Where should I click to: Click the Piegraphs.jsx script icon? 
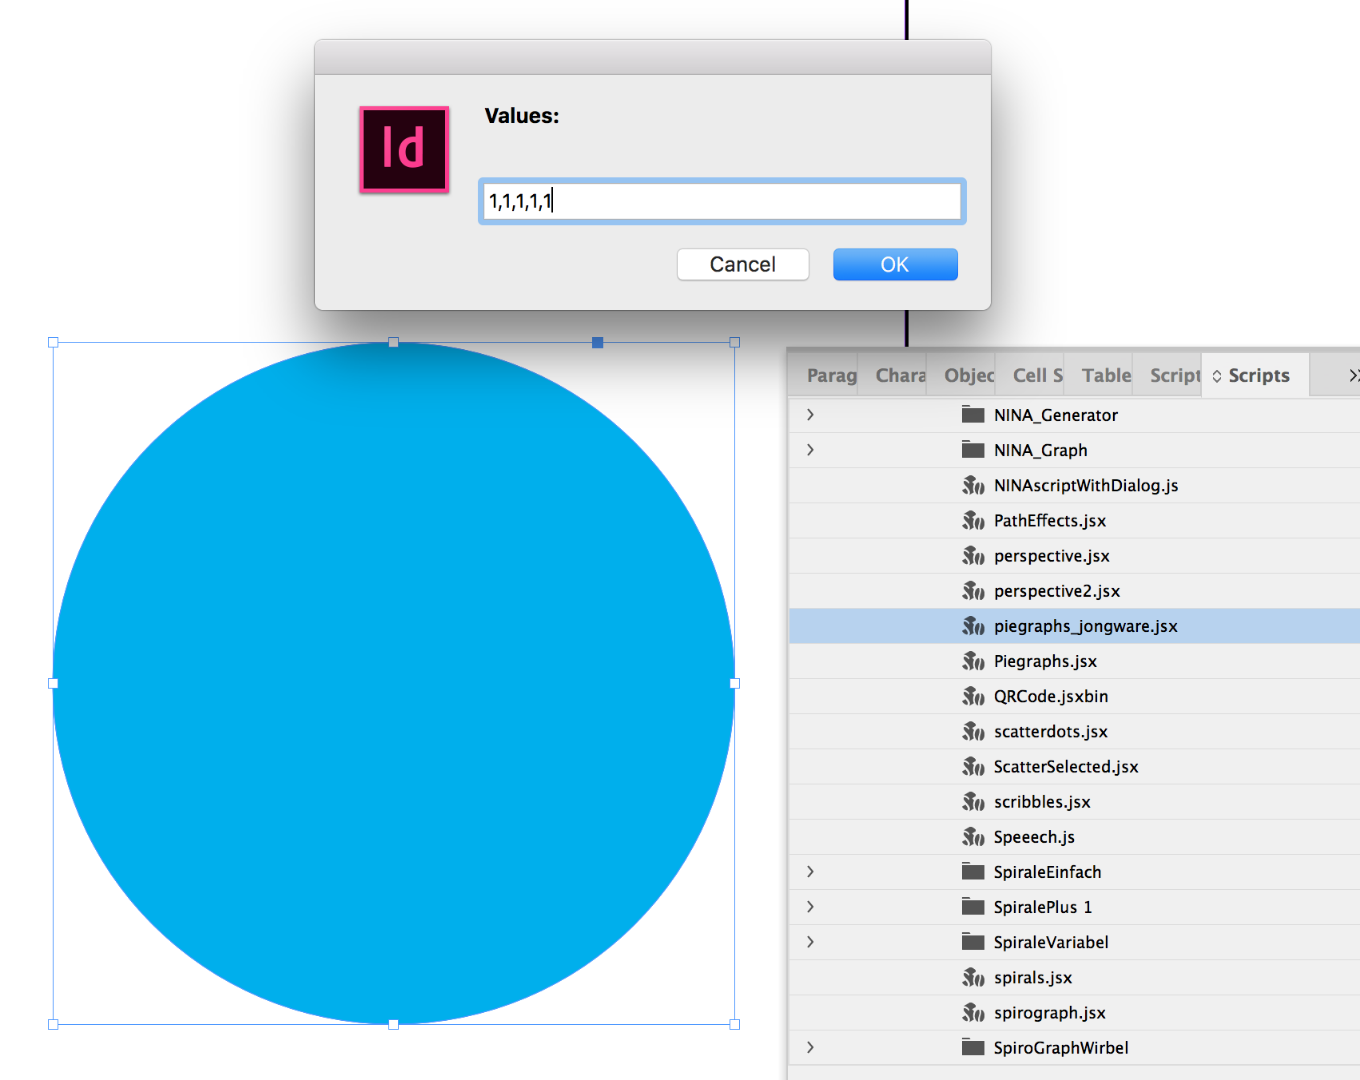[973, 661]
